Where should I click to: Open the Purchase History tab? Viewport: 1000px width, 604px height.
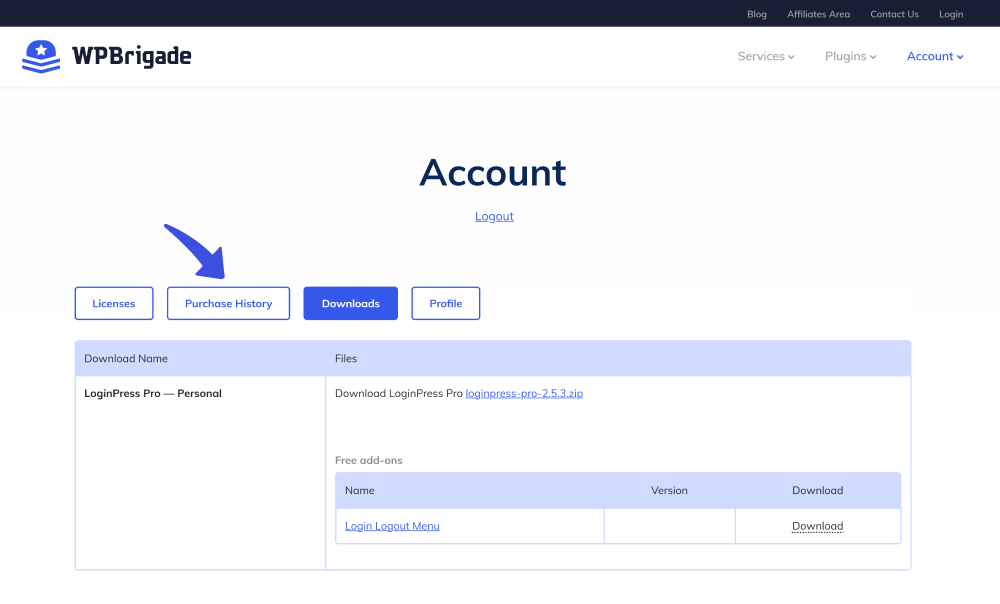click(x=228, y=304)
